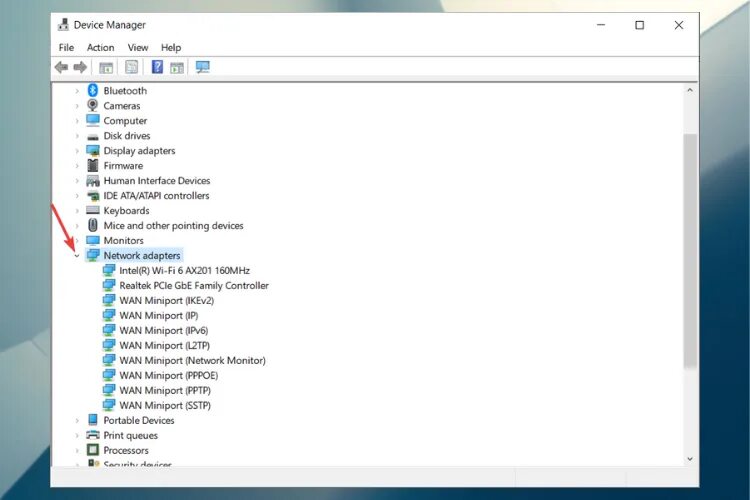Click the Network adapters category icon
The width and height of the screenshot is (750, 500).
coord(93,255)
